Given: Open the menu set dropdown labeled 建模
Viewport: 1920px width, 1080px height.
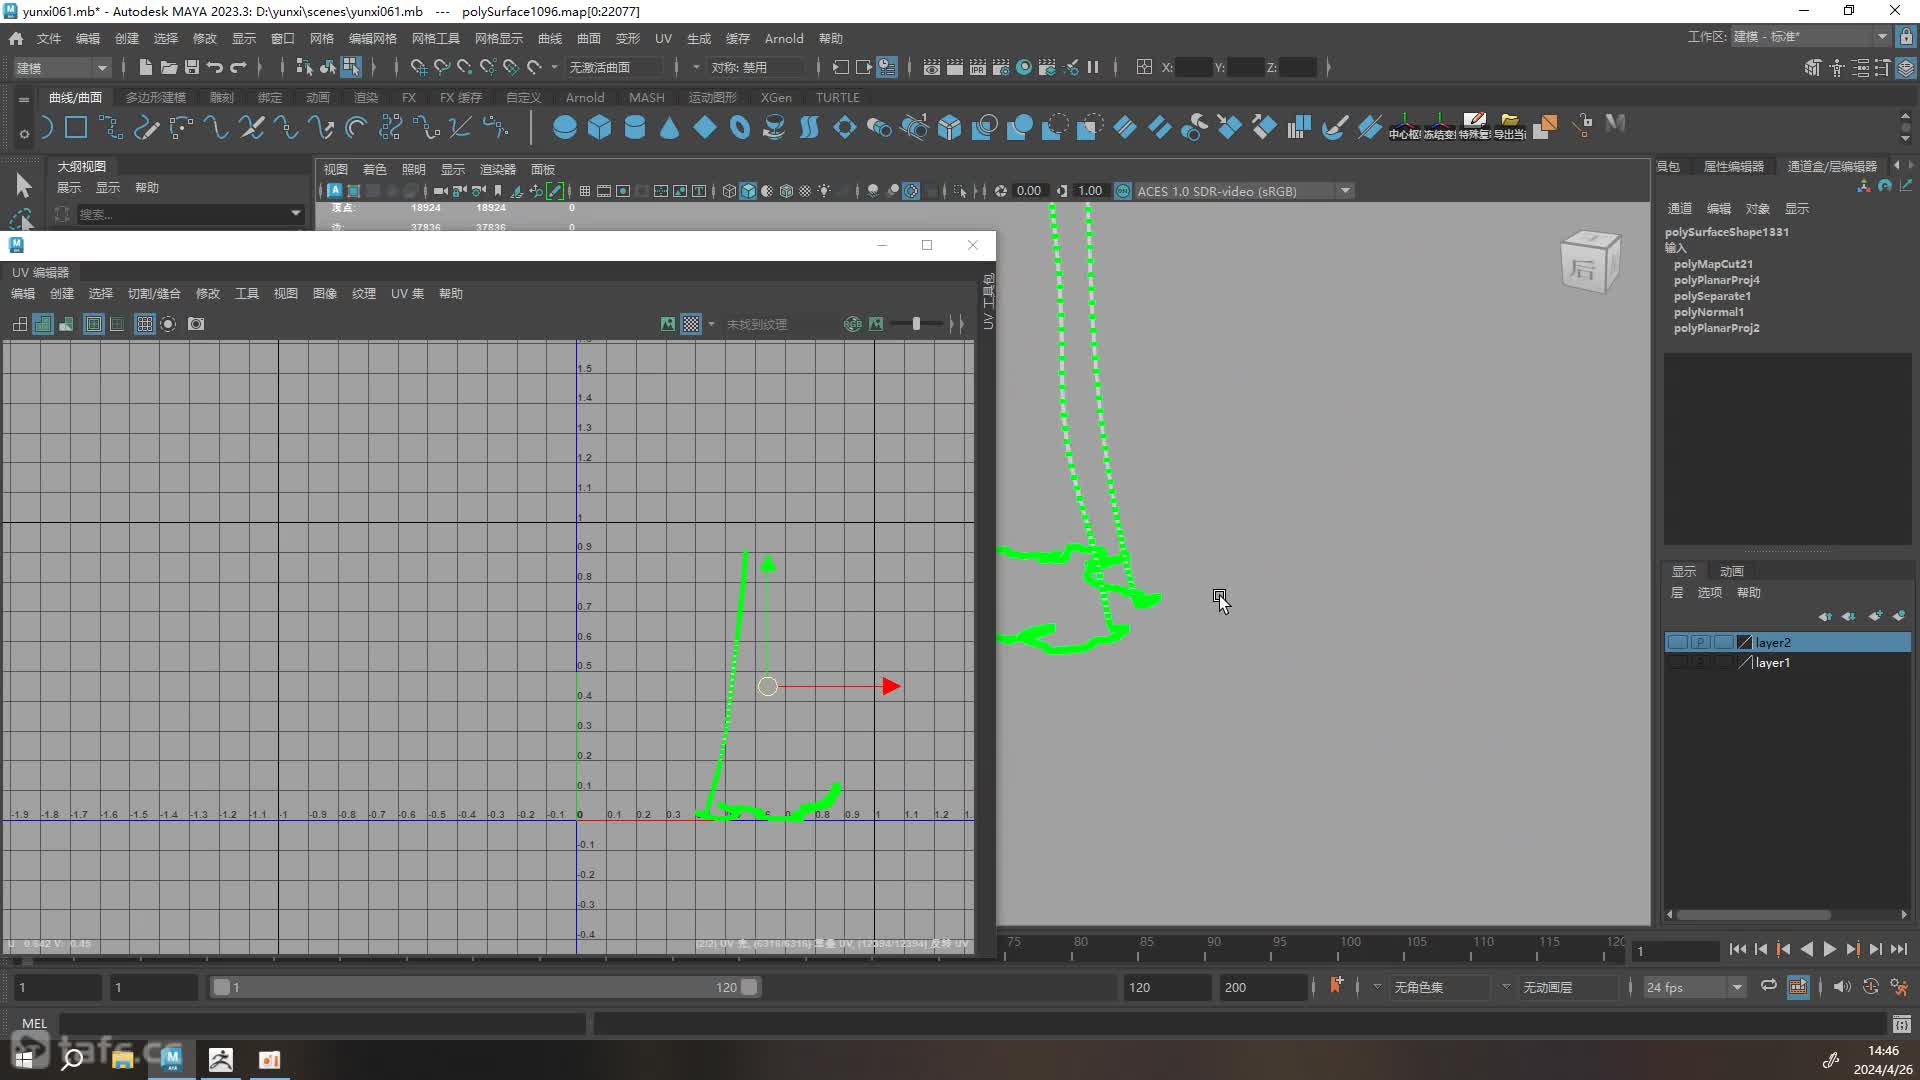Looking at the screenshot, I should coord(61,67).
